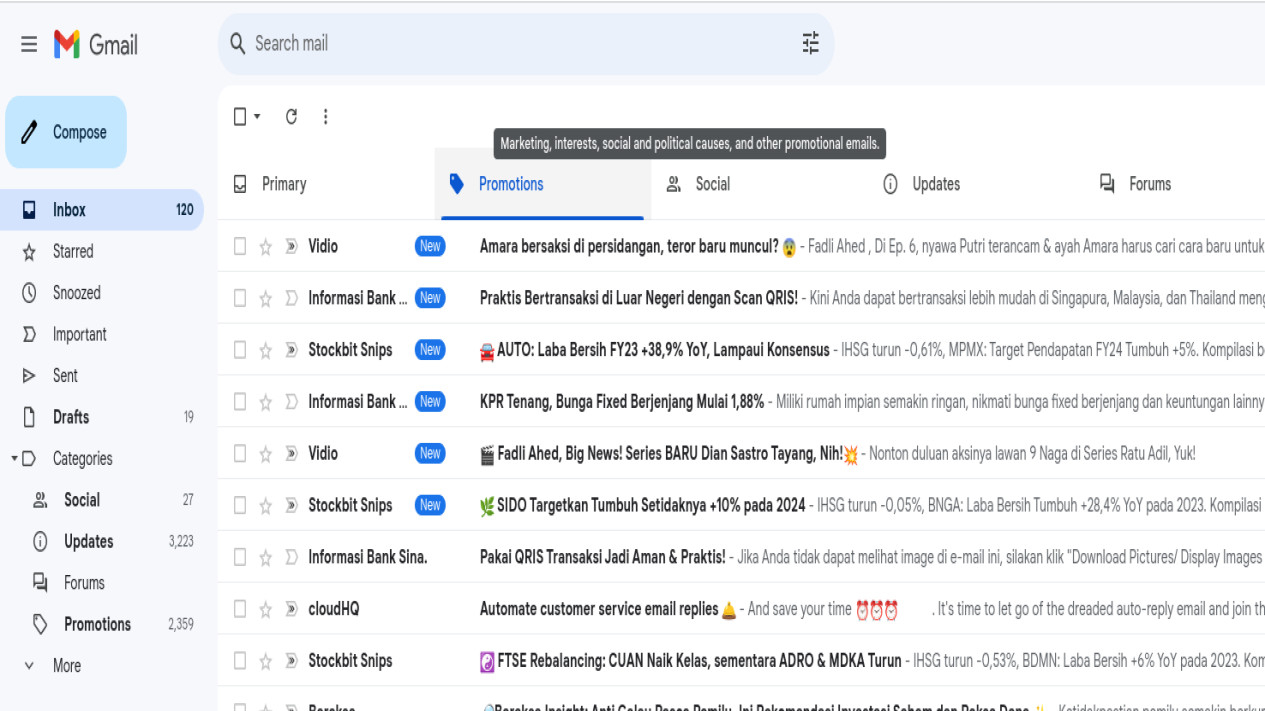Tick checkbox for AUTO Laba Bersih email
1265x711 pixels.
[240, 350]
